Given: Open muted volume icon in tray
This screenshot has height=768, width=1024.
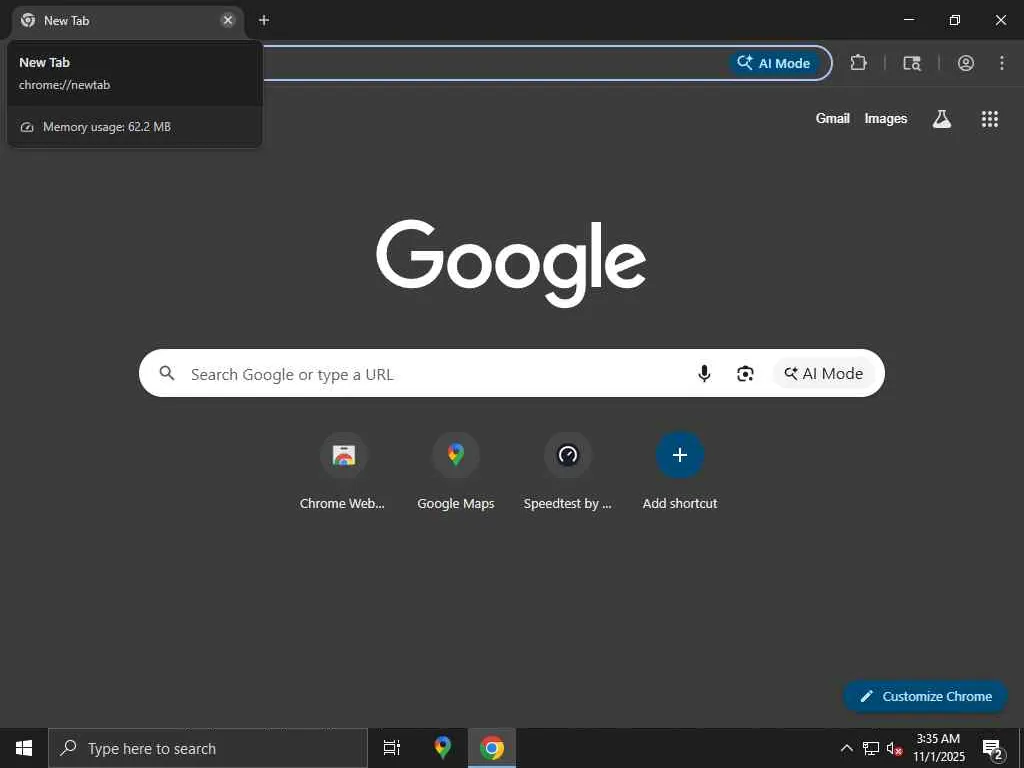Looking at the screenshot, I should tap(894, 748).
